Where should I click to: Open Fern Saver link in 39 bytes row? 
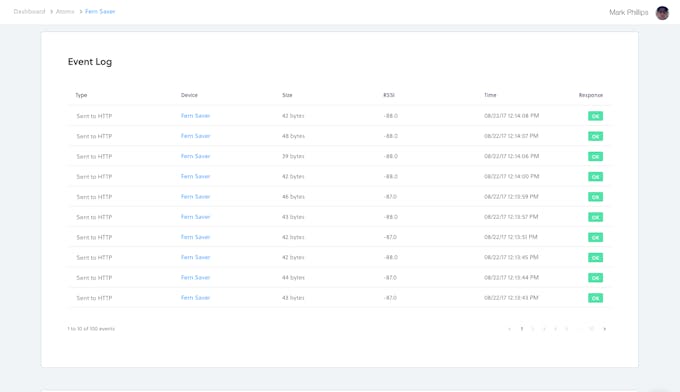195,156
